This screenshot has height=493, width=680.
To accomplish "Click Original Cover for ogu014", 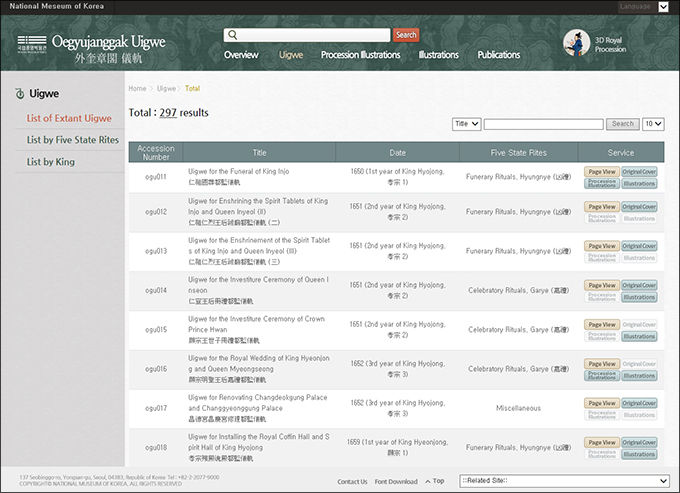I will tap(639, 285).
